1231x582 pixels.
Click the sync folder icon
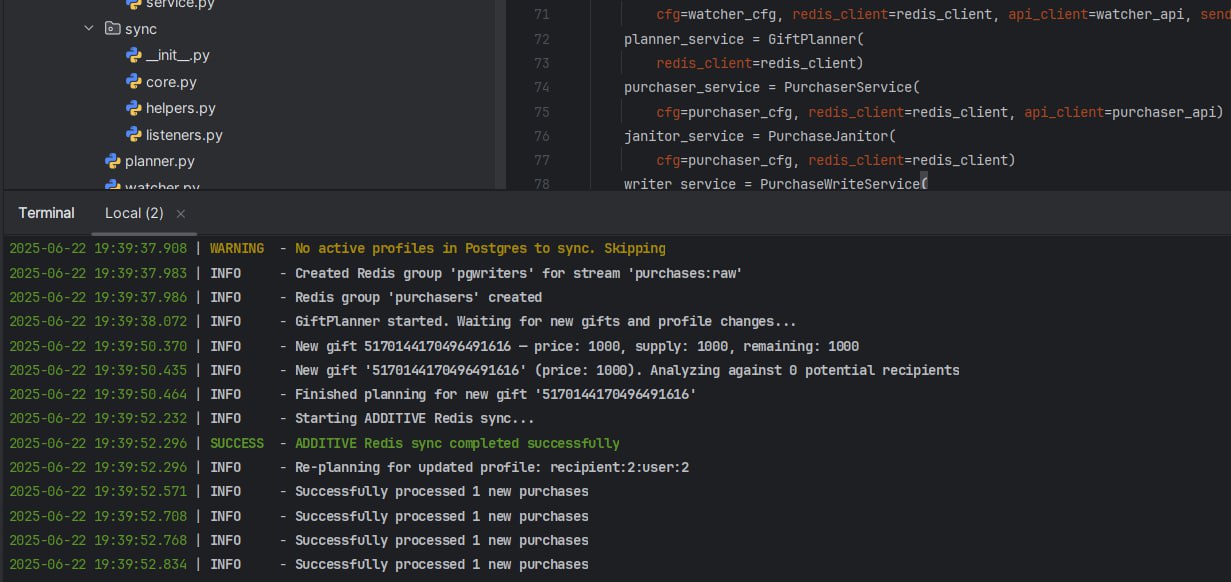tap(112, 29)
